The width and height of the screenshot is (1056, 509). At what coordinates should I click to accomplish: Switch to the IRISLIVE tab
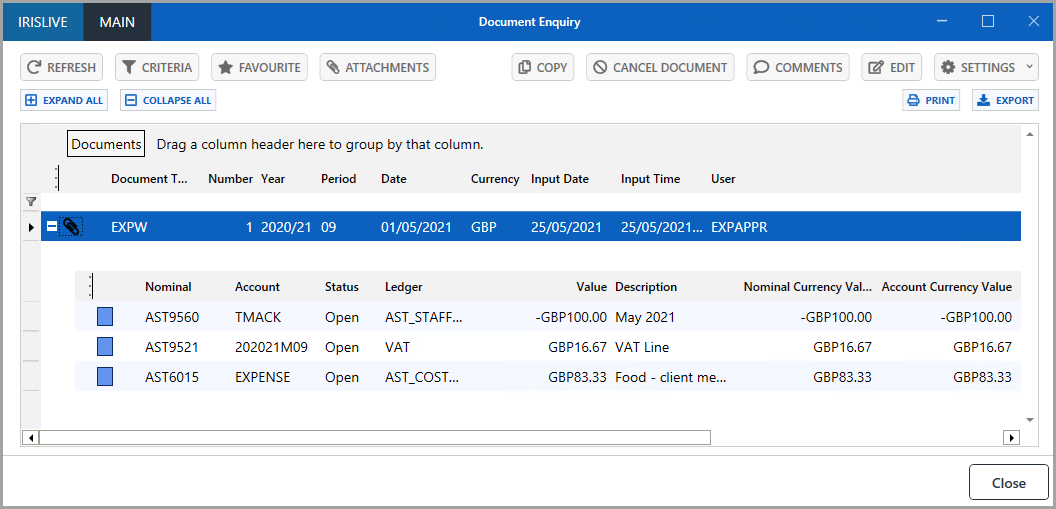tap(44, 22)
